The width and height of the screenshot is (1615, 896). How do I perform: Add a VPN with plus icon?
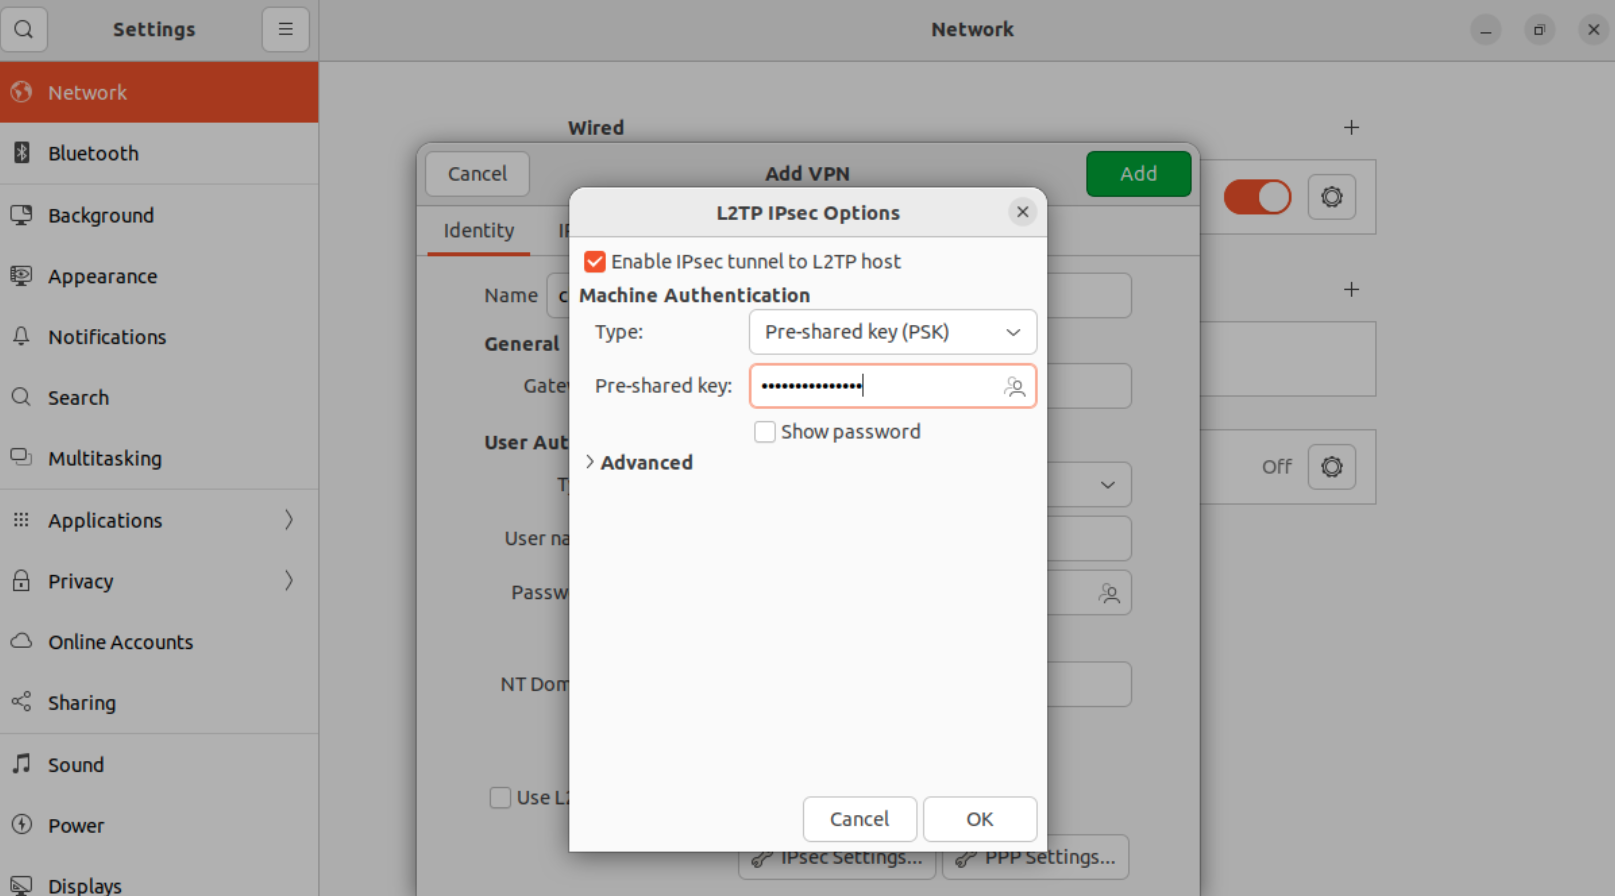[1351, 289]
